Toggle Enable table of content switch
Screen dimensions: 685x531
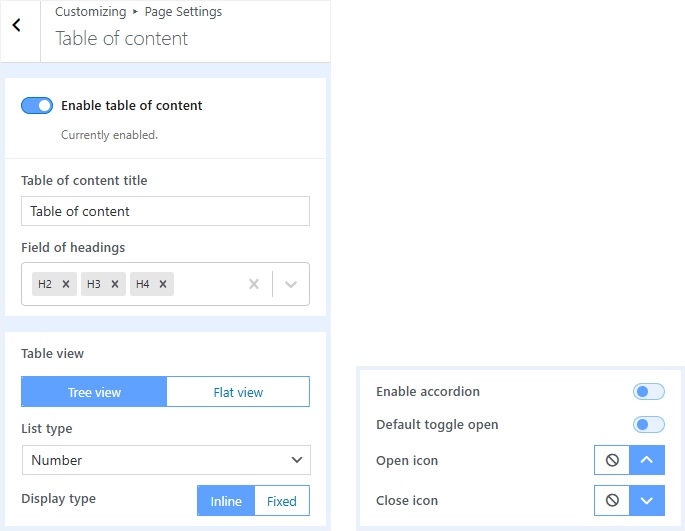tap(37, 106)
